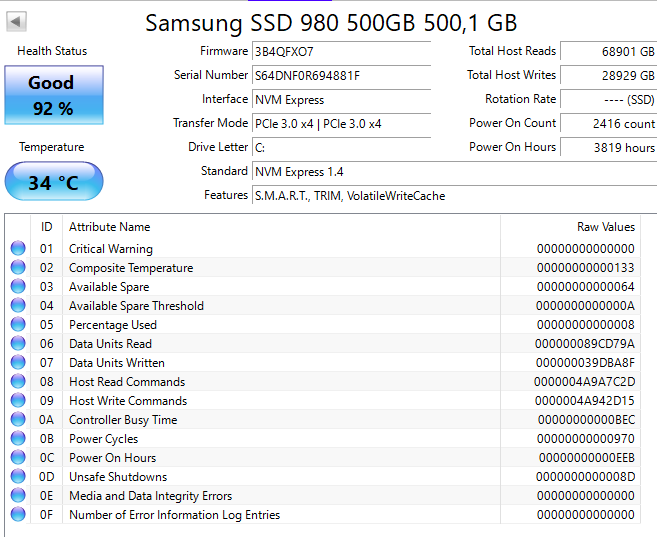Screen dimensions: 657x537
Task: Click the status orb for Power Cycles
Action: (x=18, y=438)
